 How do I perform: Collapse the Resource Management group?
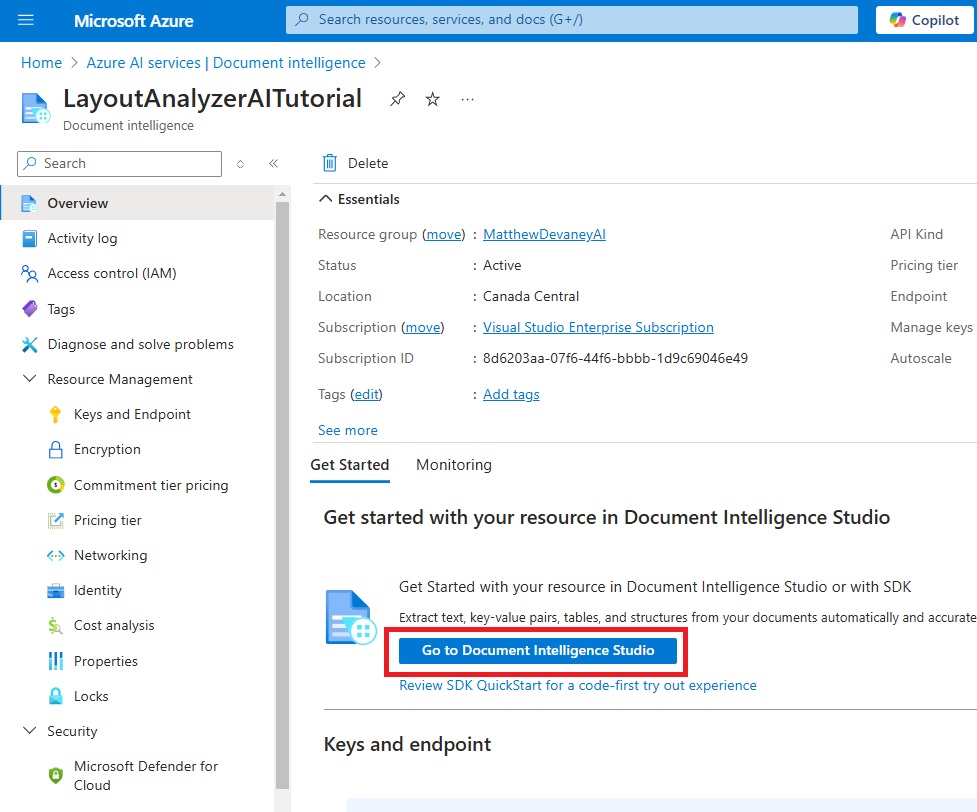coord(29,380)
